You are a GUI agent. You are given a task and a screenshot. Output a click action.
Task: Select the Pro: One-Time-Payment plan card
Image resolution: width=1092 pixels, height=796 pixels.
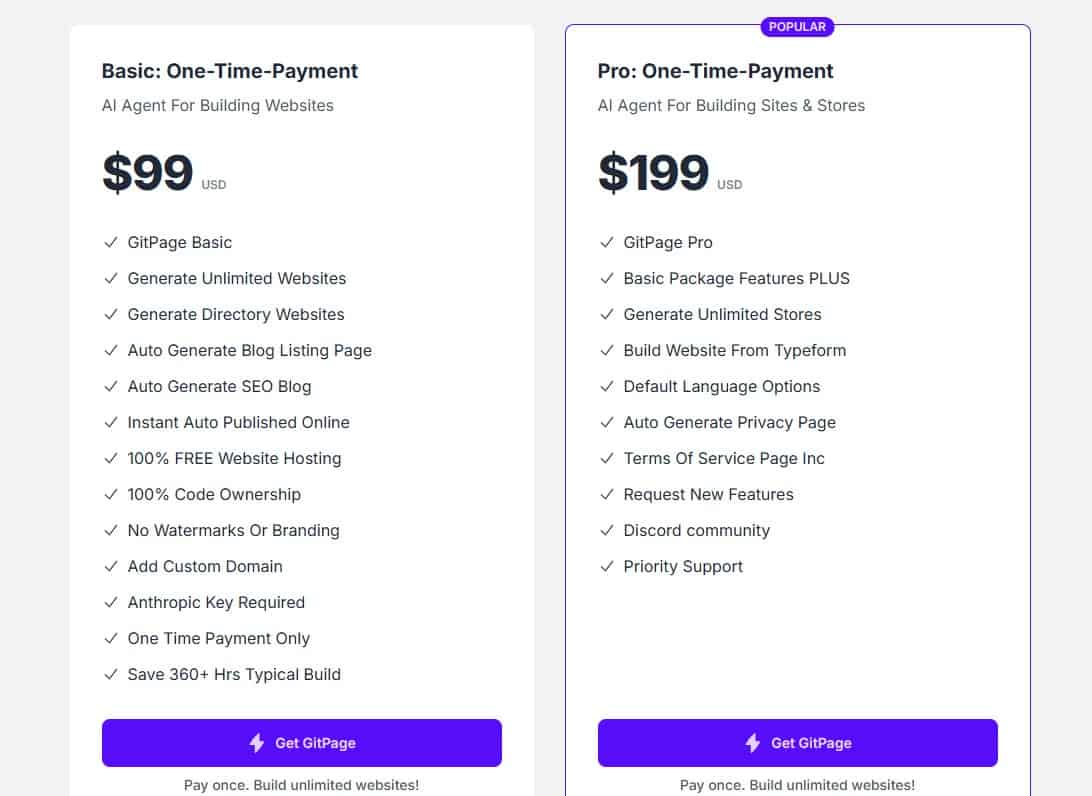797,400
